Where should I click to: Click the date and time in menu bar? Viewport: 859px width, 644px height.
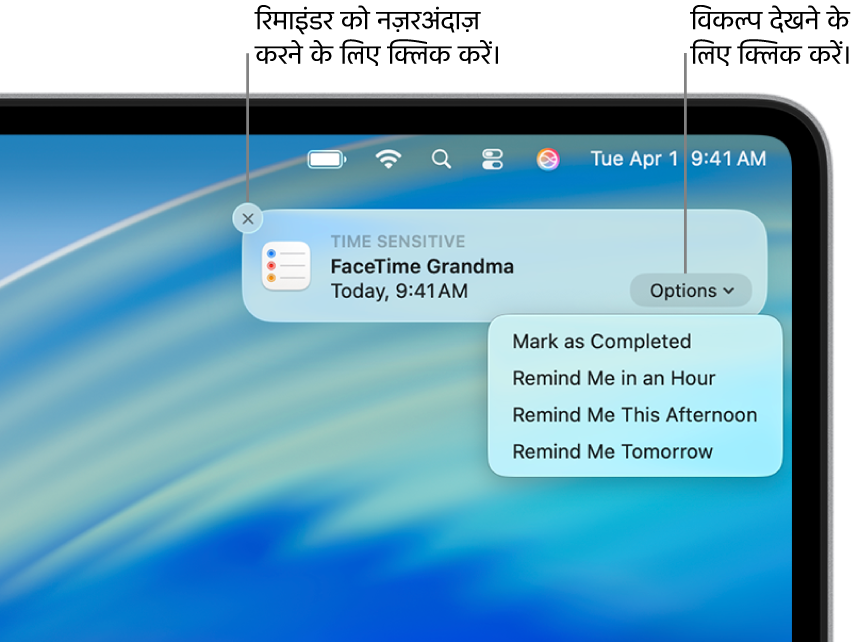[x=678, y=159]
